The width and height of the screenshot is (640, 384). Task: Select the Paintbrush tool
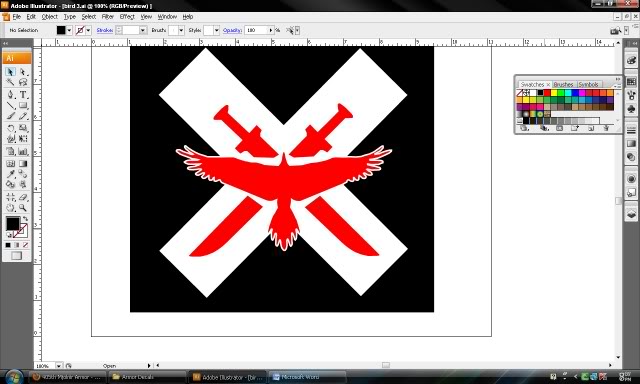pos(10,117)
